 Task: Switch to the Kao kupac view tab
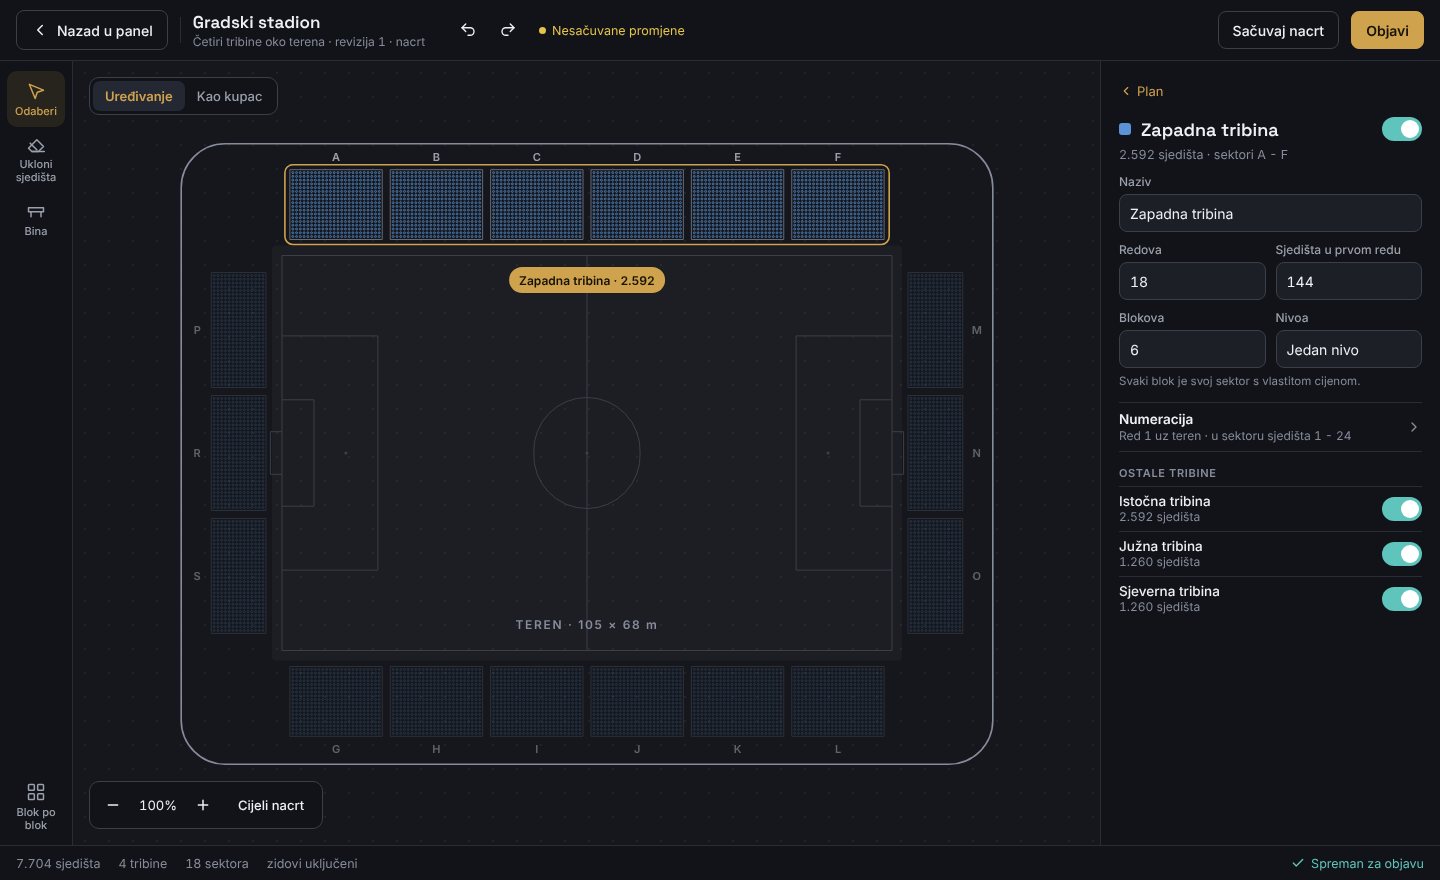229,96
